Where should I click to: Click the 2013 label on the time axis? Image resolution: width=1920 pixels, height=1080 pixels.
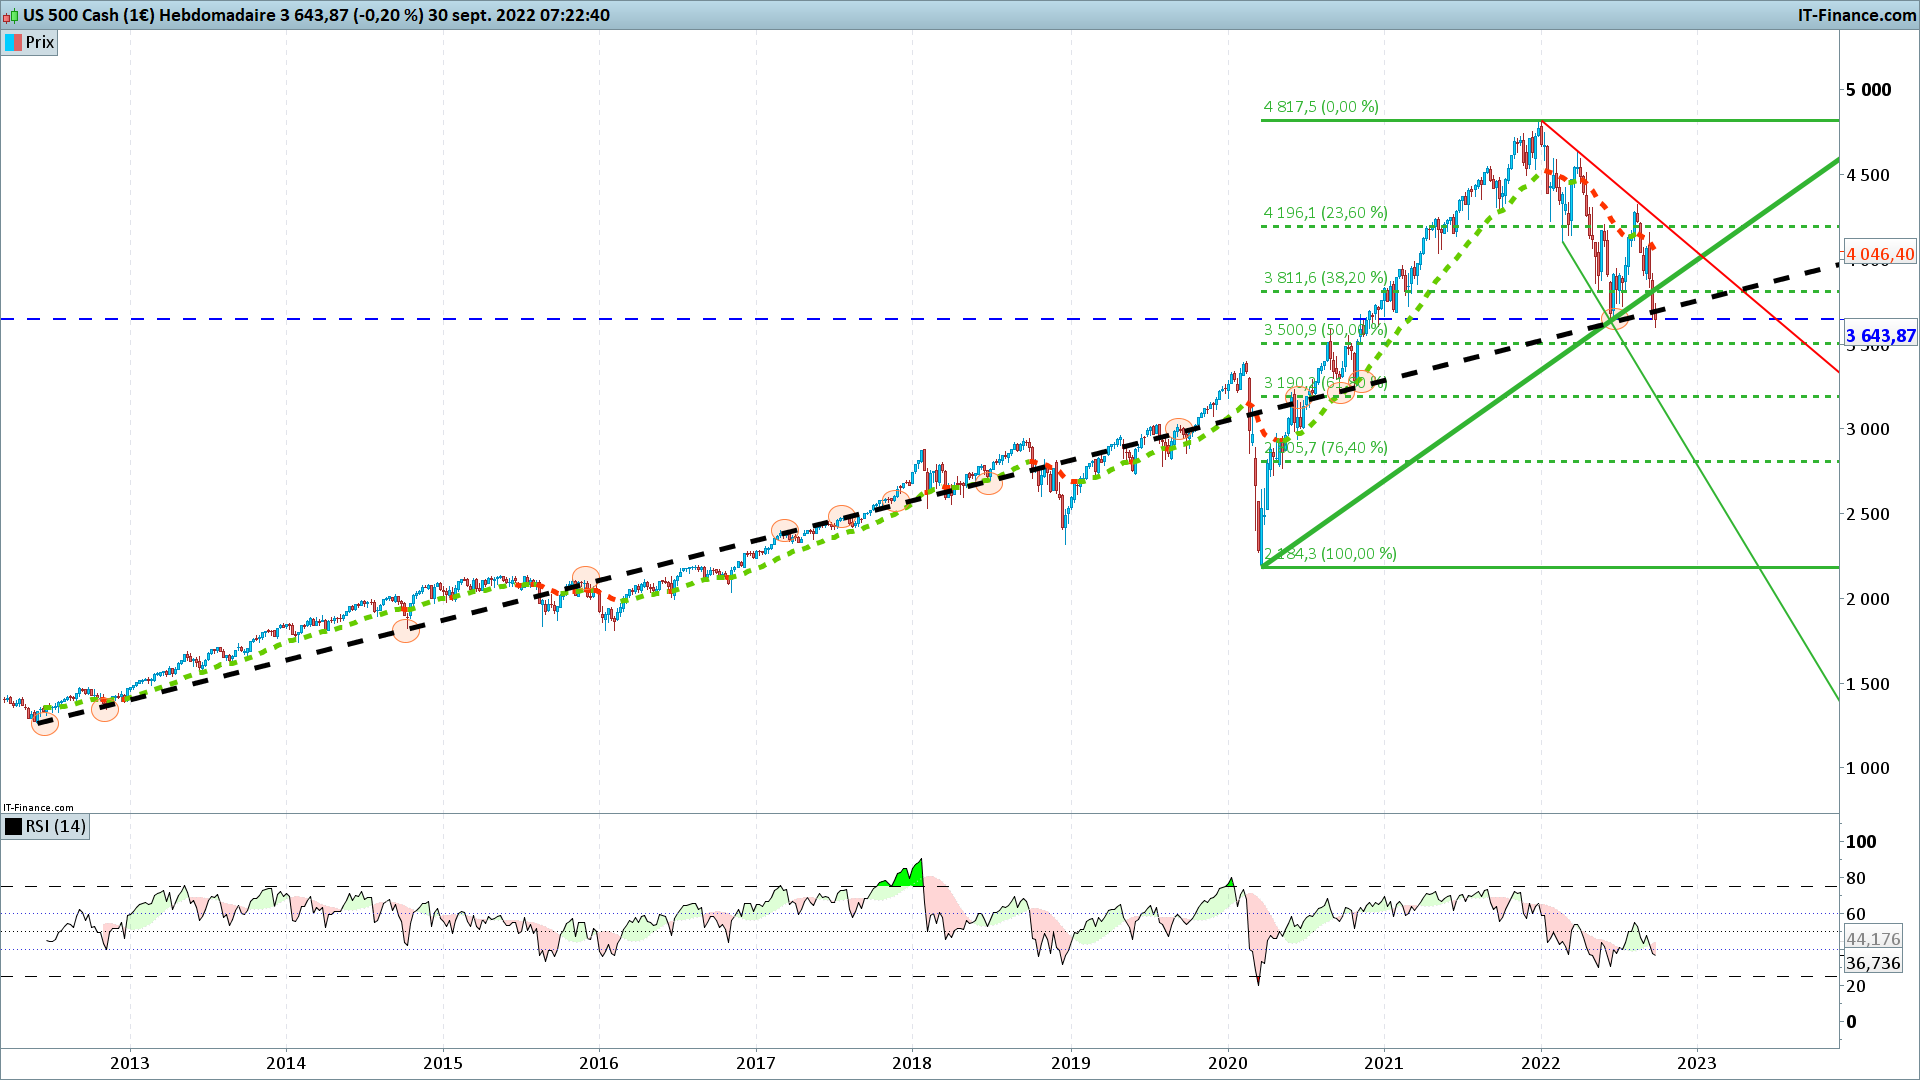[x=130, y=1062]
